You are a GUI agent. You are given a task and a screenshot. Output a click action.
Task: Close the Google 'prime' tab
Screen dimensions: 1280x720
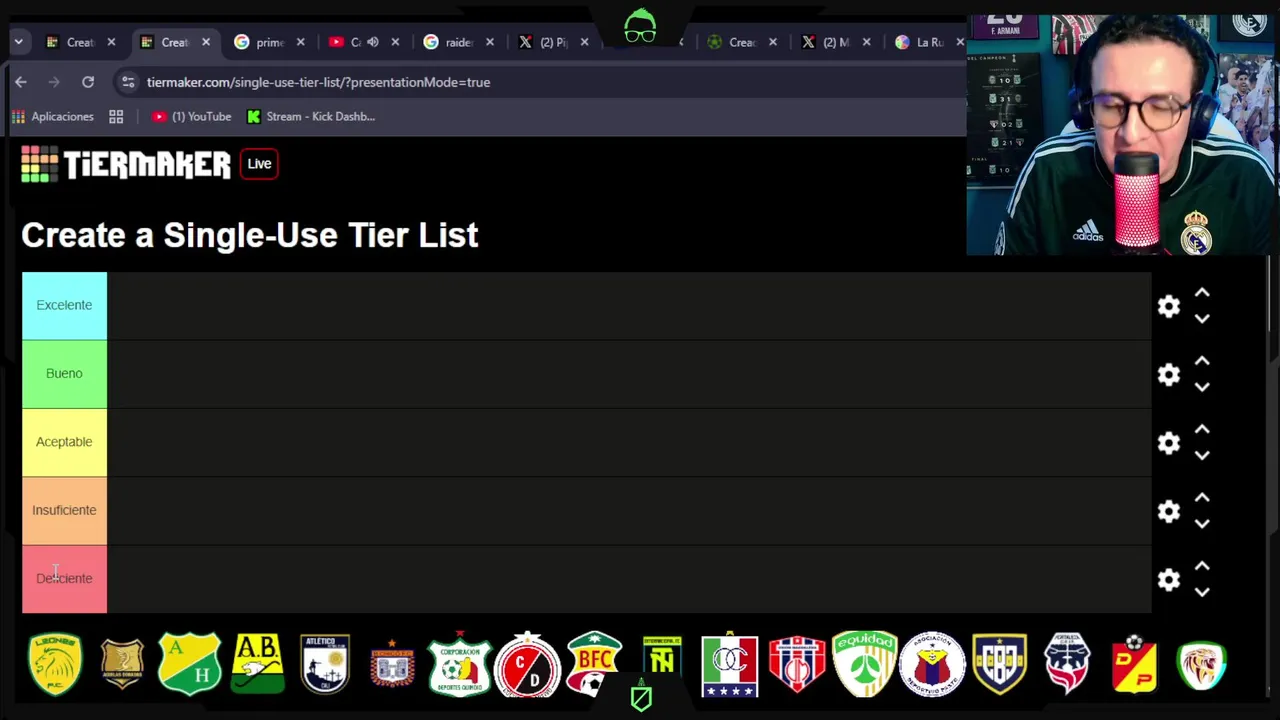300,42
